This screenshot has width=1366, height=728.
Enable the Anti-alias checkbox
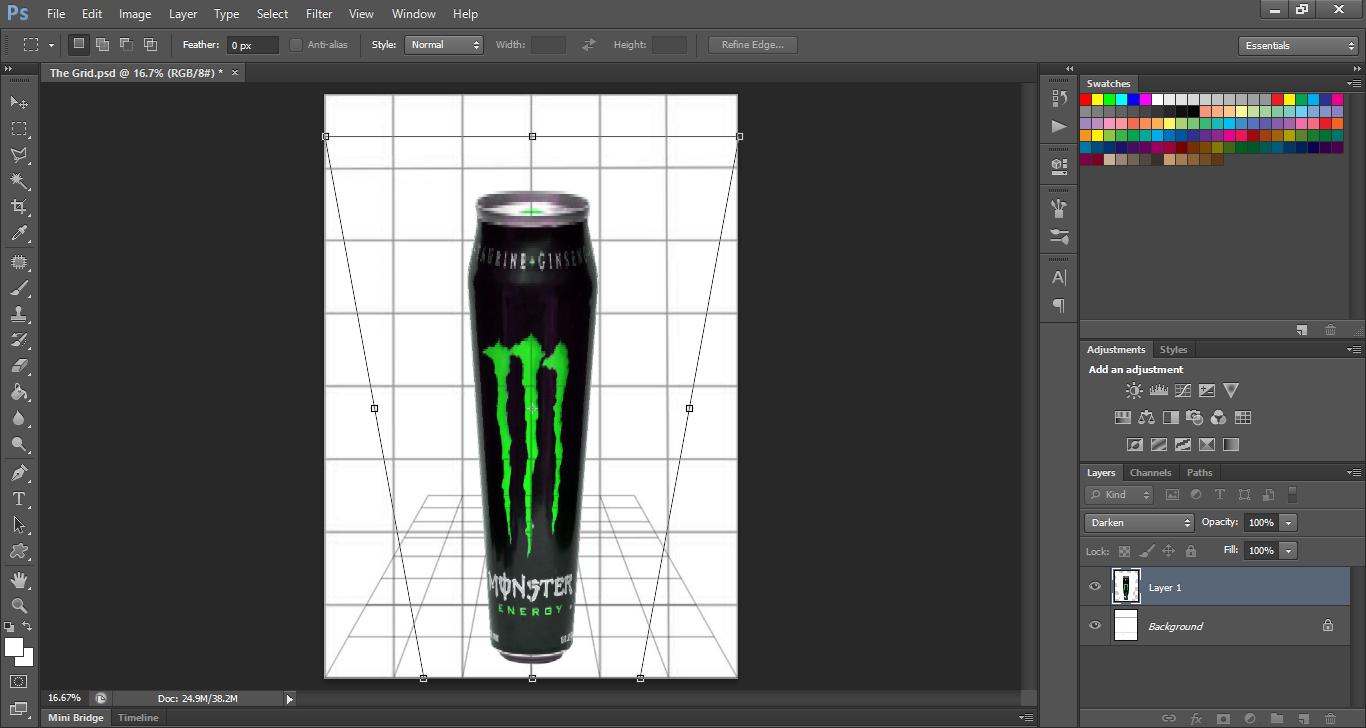(x=296, y=45)
